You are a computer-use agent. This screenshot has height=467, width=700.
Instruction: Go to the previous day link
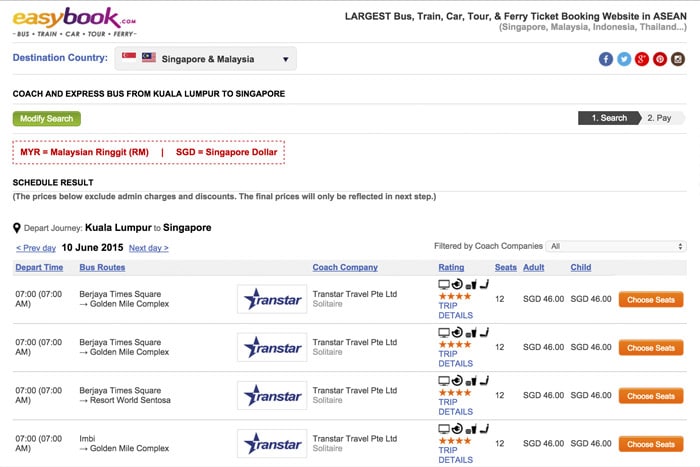pos(36,248)
